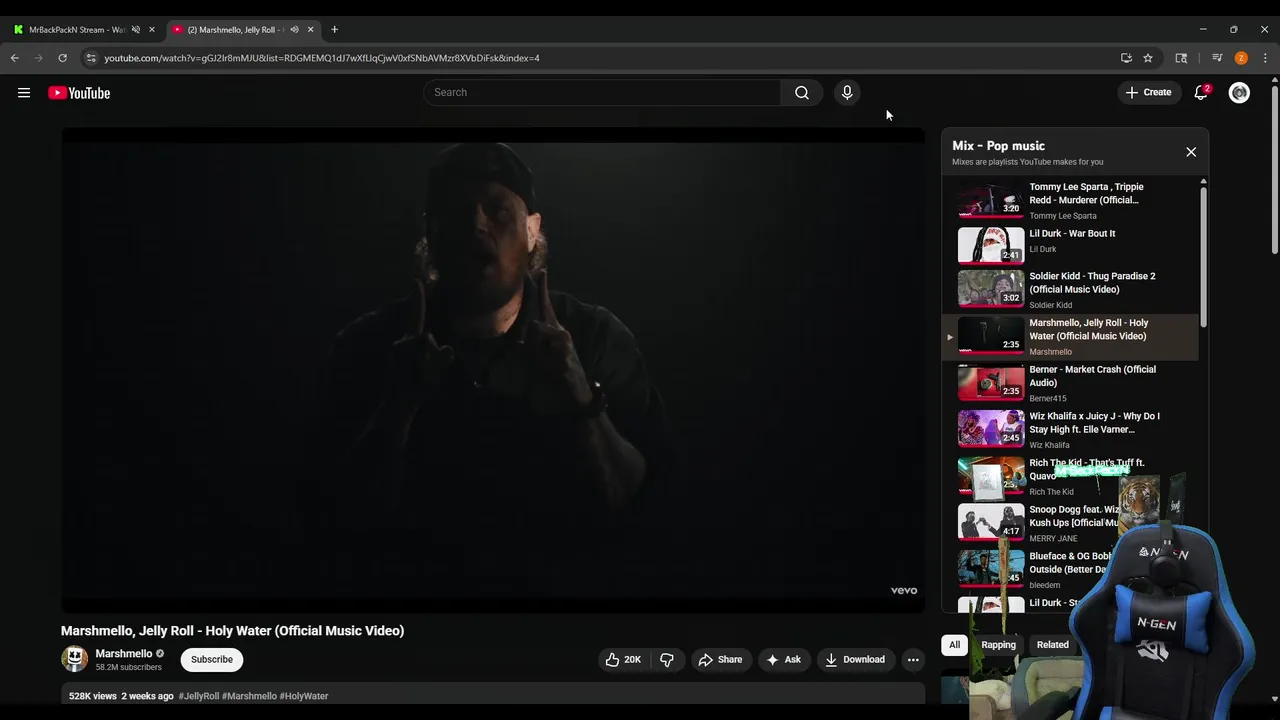Open the Marshmello channel name link

click(124, 654)
